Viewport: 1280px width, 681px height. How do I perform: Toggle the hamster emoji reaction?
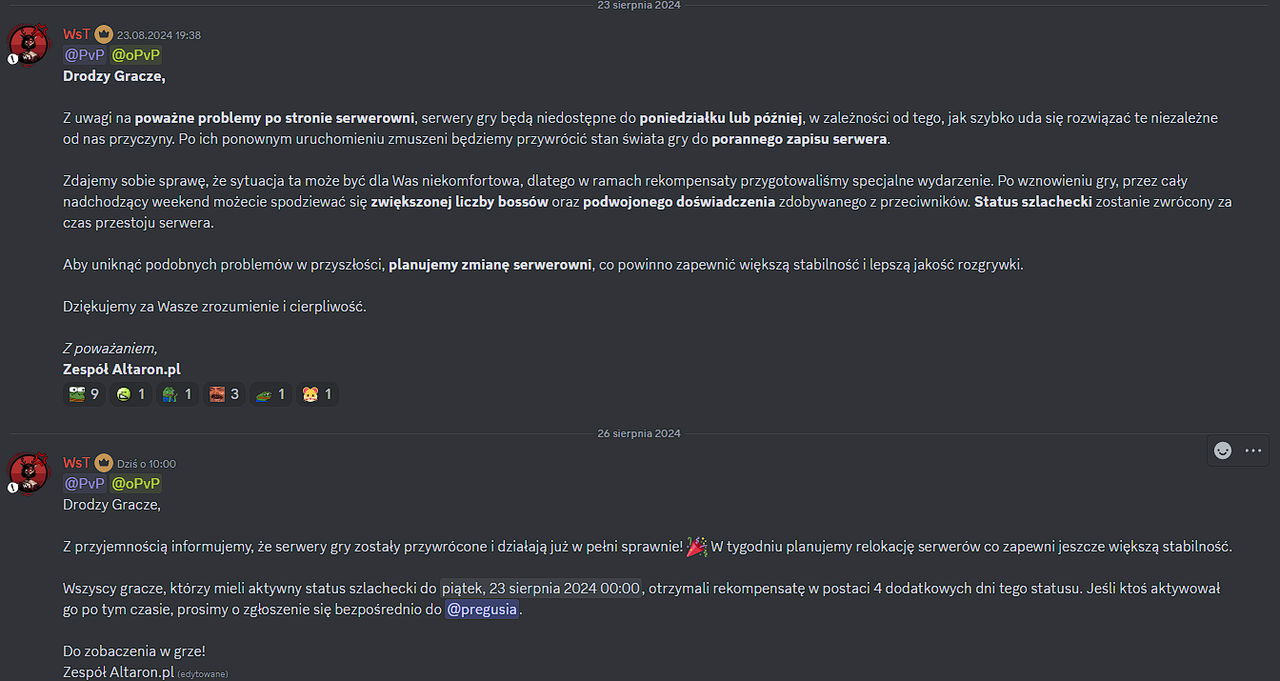317,394
